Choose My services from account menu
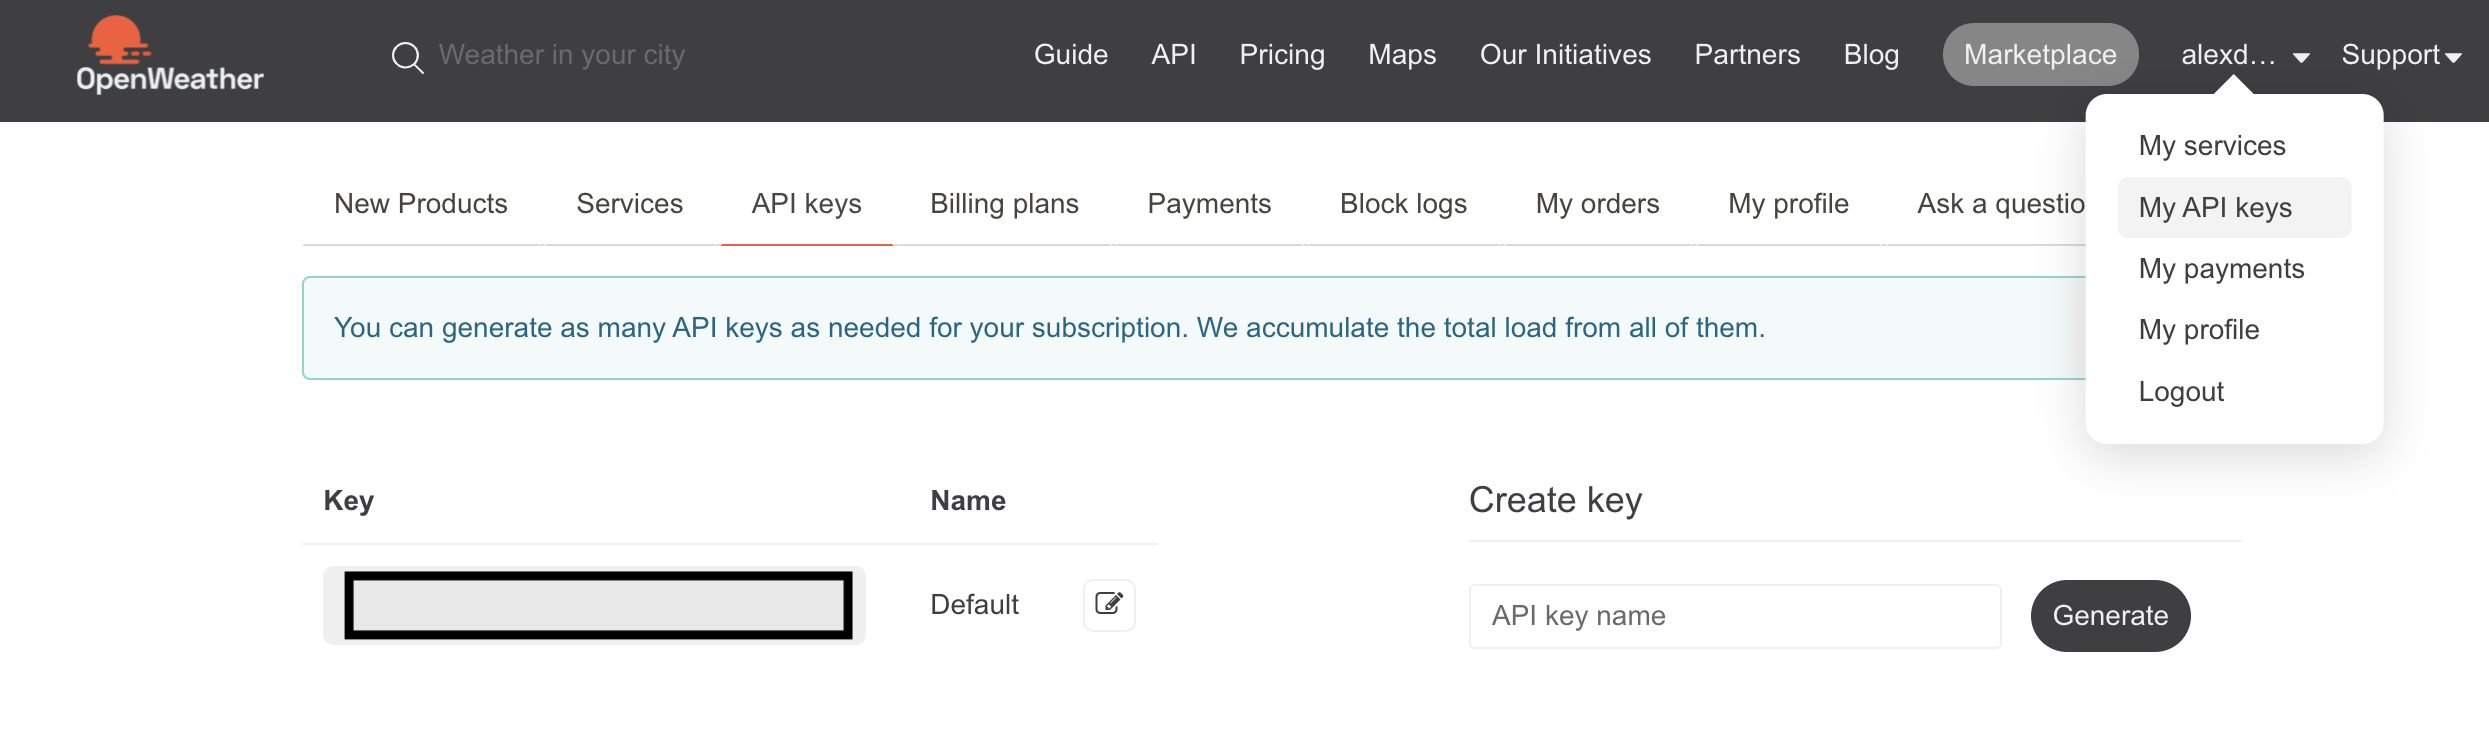The width and height of the screenshot is (2489, 734). coord(2212,146)
